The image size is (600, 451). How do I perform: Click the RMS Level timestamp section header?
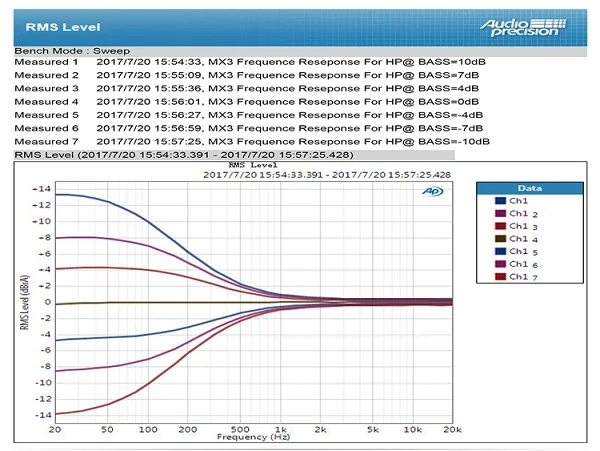[184, 155]
